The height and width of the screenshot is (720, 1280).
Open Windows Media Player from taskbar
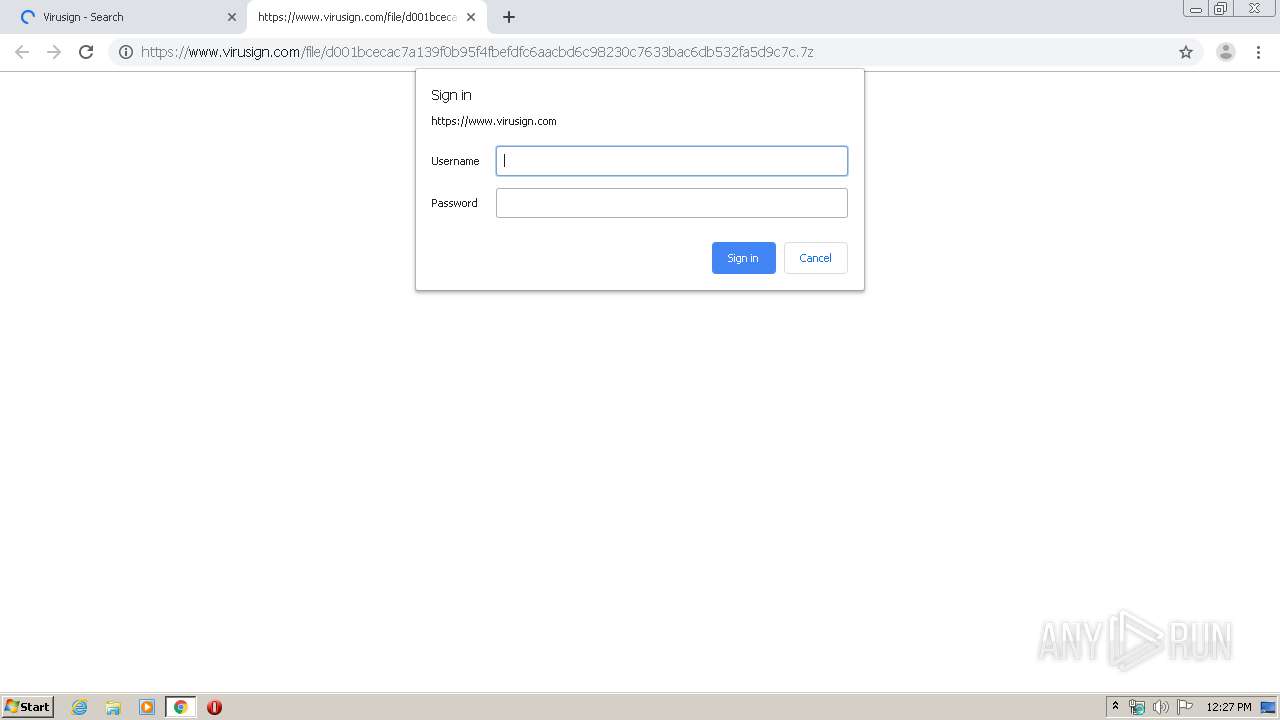(x=147, y=707)
